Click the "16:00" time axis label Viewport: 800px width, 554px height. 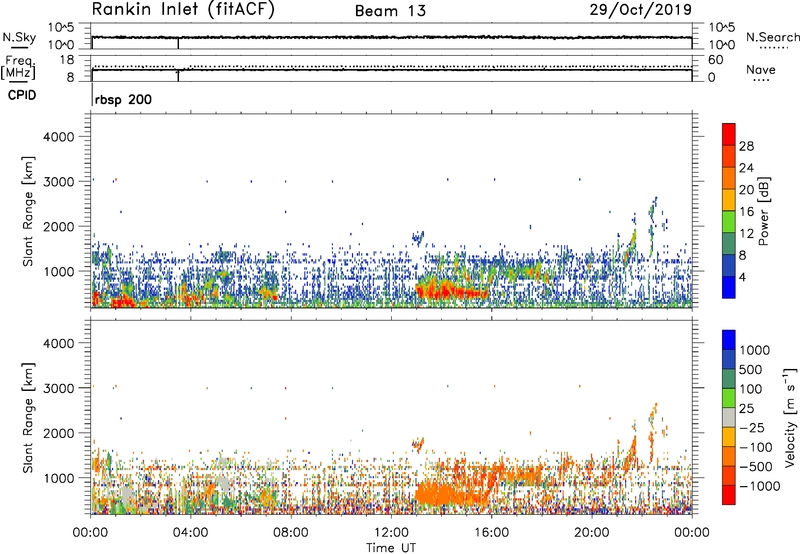[x=491, y=533]
